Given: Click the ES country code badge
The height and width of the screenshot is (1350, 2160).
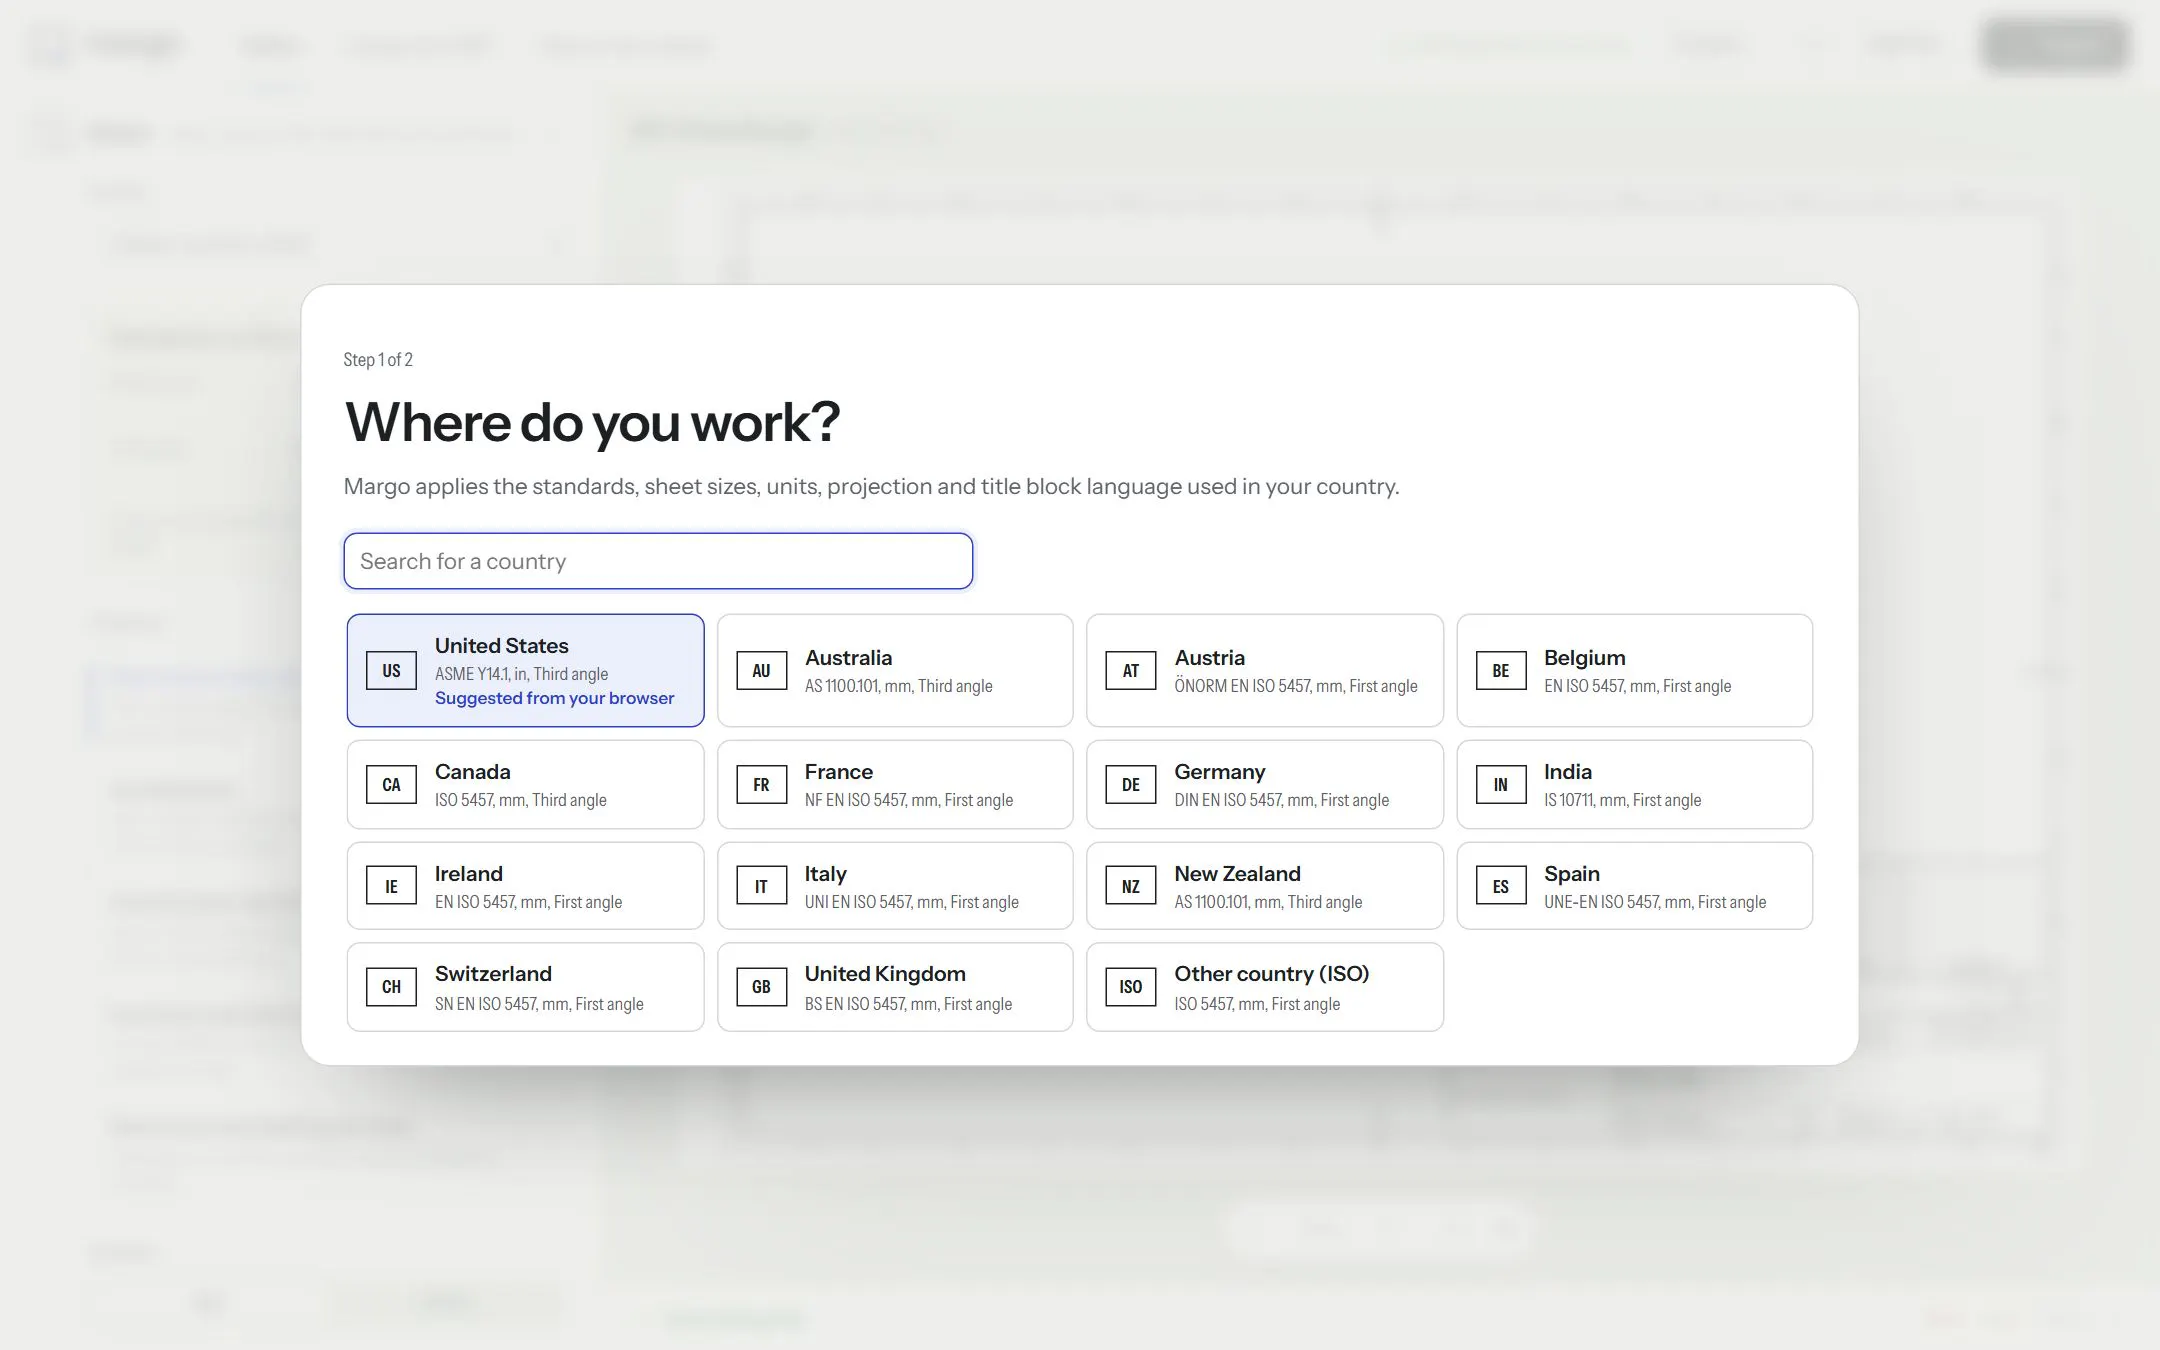Looking at the screenshot, I should click(x=1501, y=886).
